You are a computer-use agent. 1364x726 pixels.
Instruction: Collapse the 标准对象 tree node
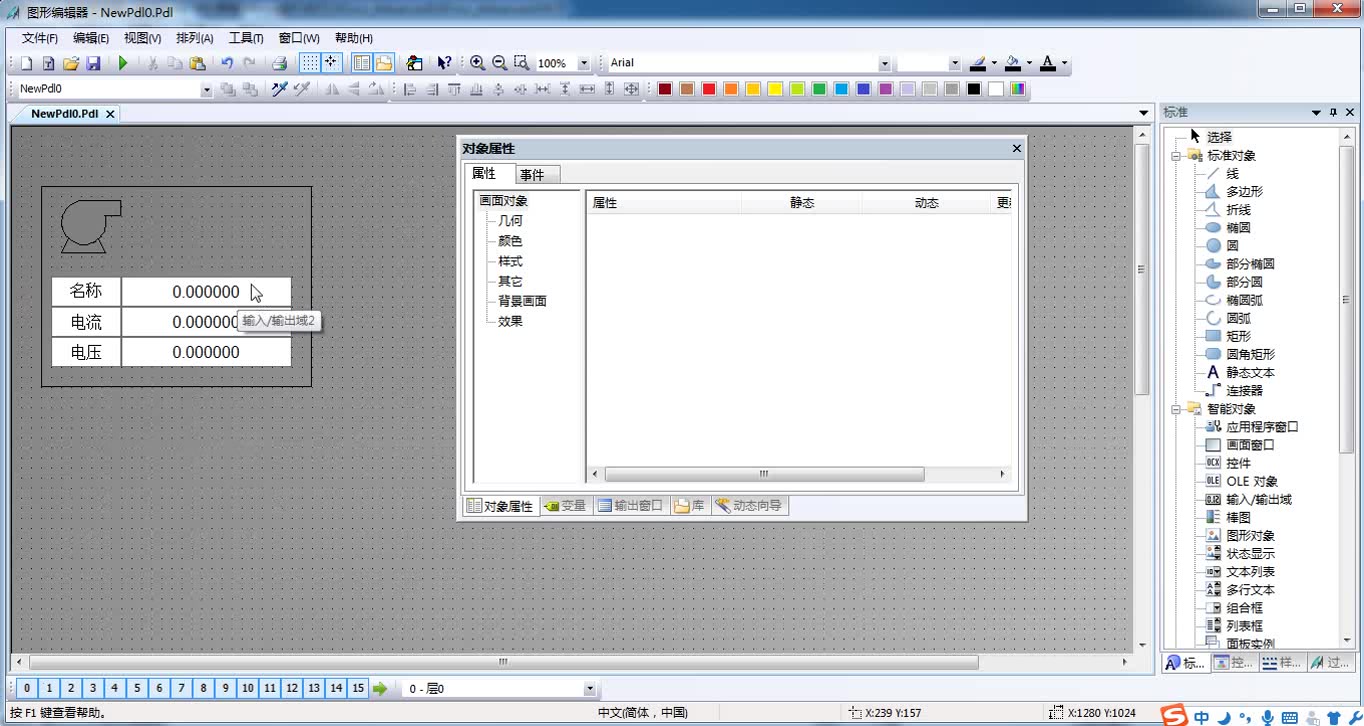(1177, 155)
